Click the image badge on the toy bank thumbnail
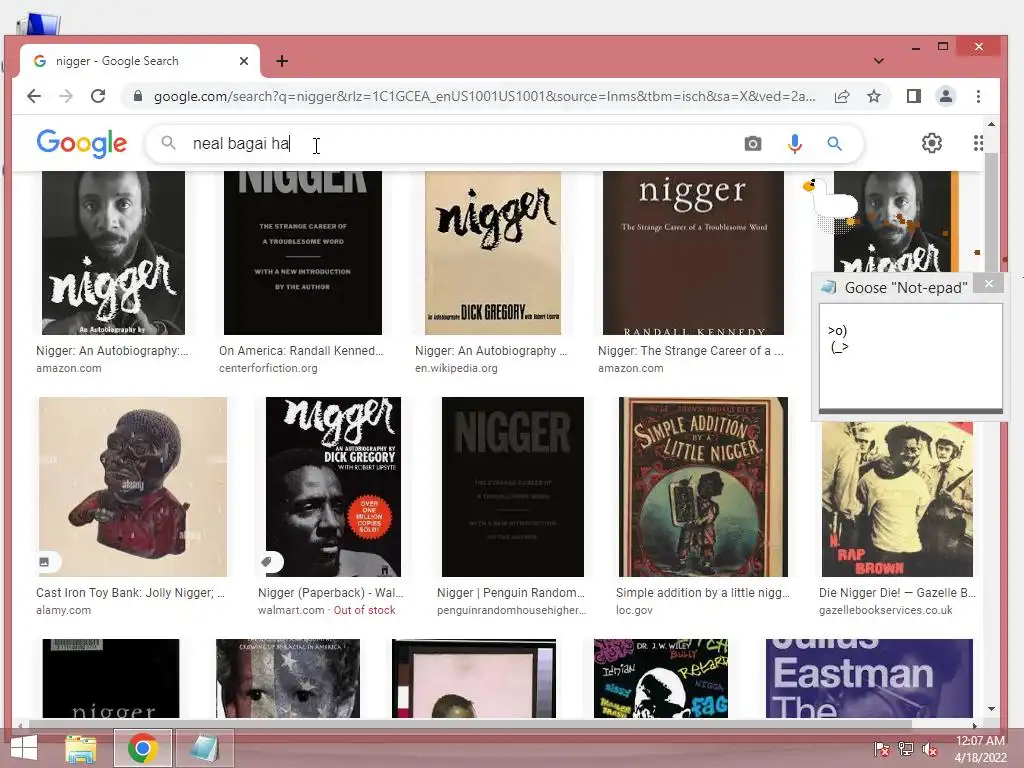 pos(44,562)
